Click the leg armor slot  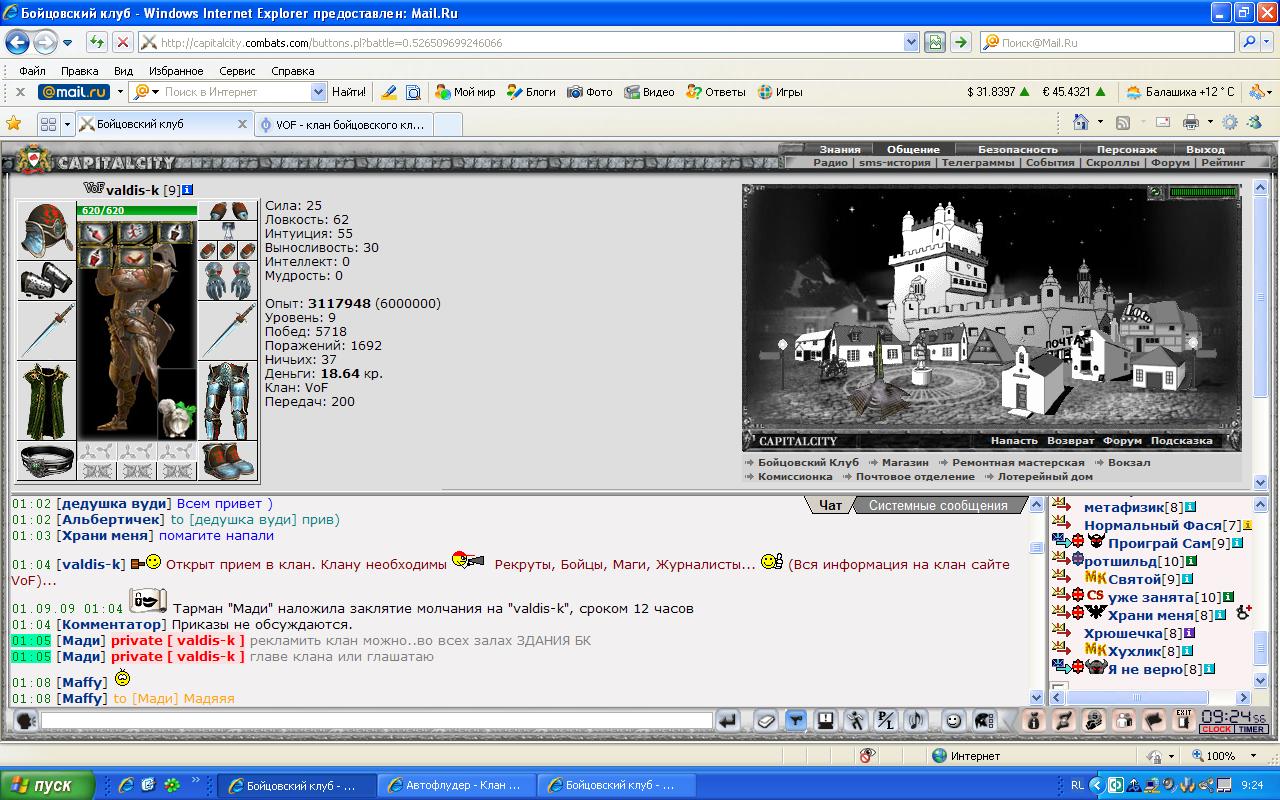tap(228, 401)
